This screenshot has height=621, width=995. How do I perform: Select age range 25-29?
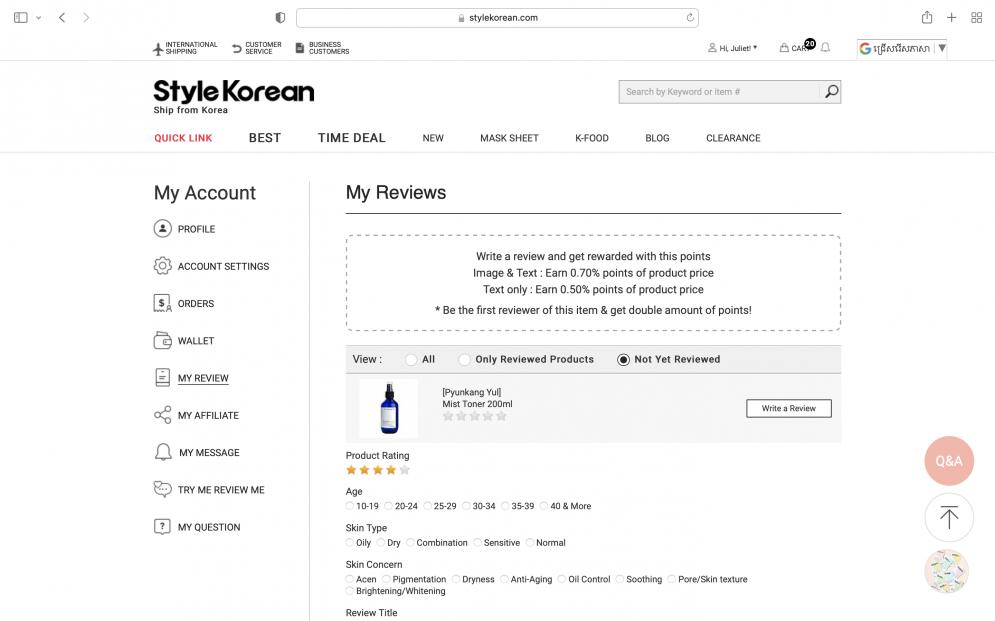coord(428,506)
